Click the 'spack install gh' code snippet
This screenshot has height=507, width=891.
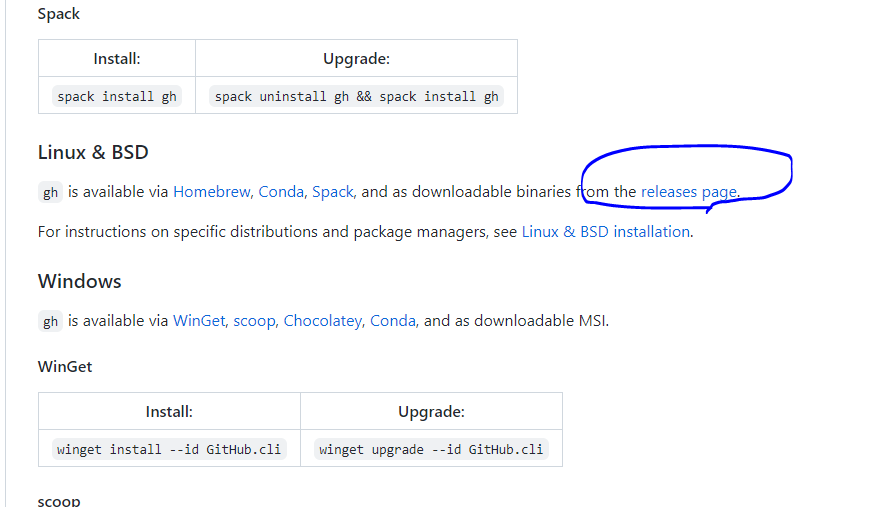[116, 97]
